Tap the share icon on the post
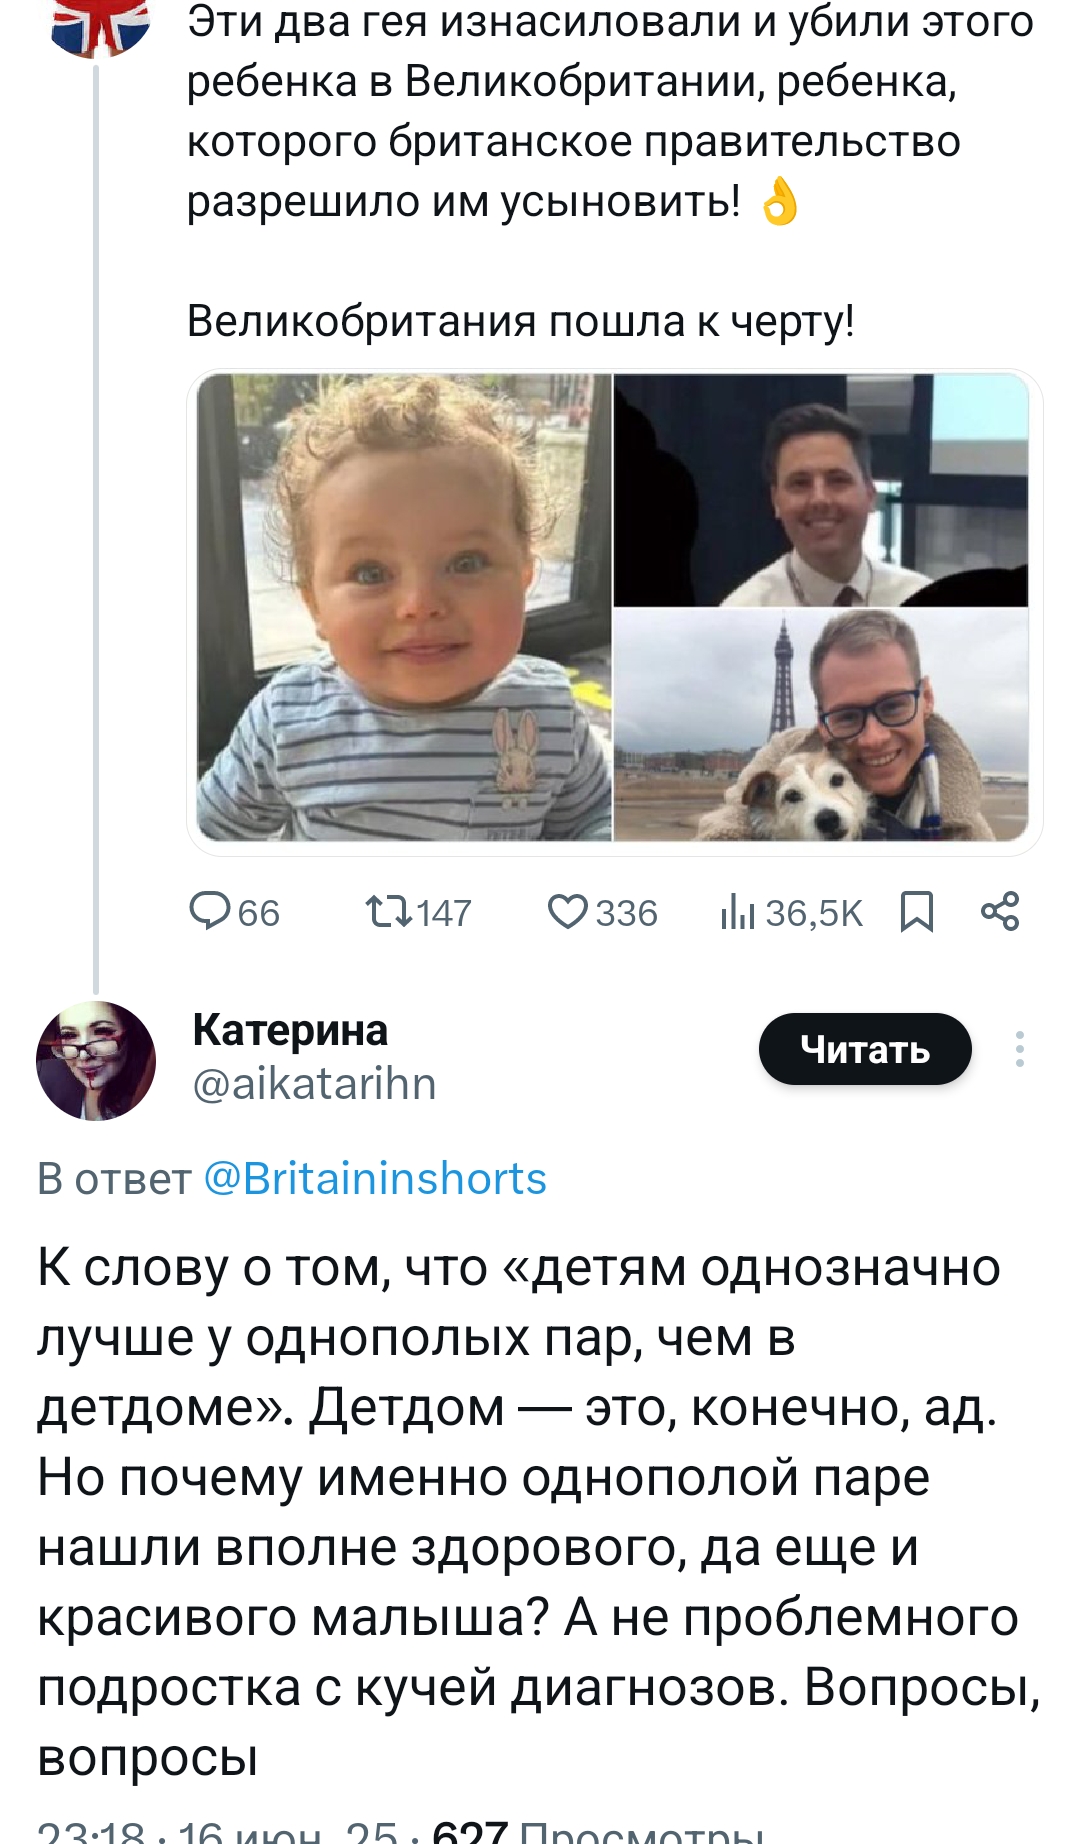1074x1844 pixels. [x=999, y=912]
